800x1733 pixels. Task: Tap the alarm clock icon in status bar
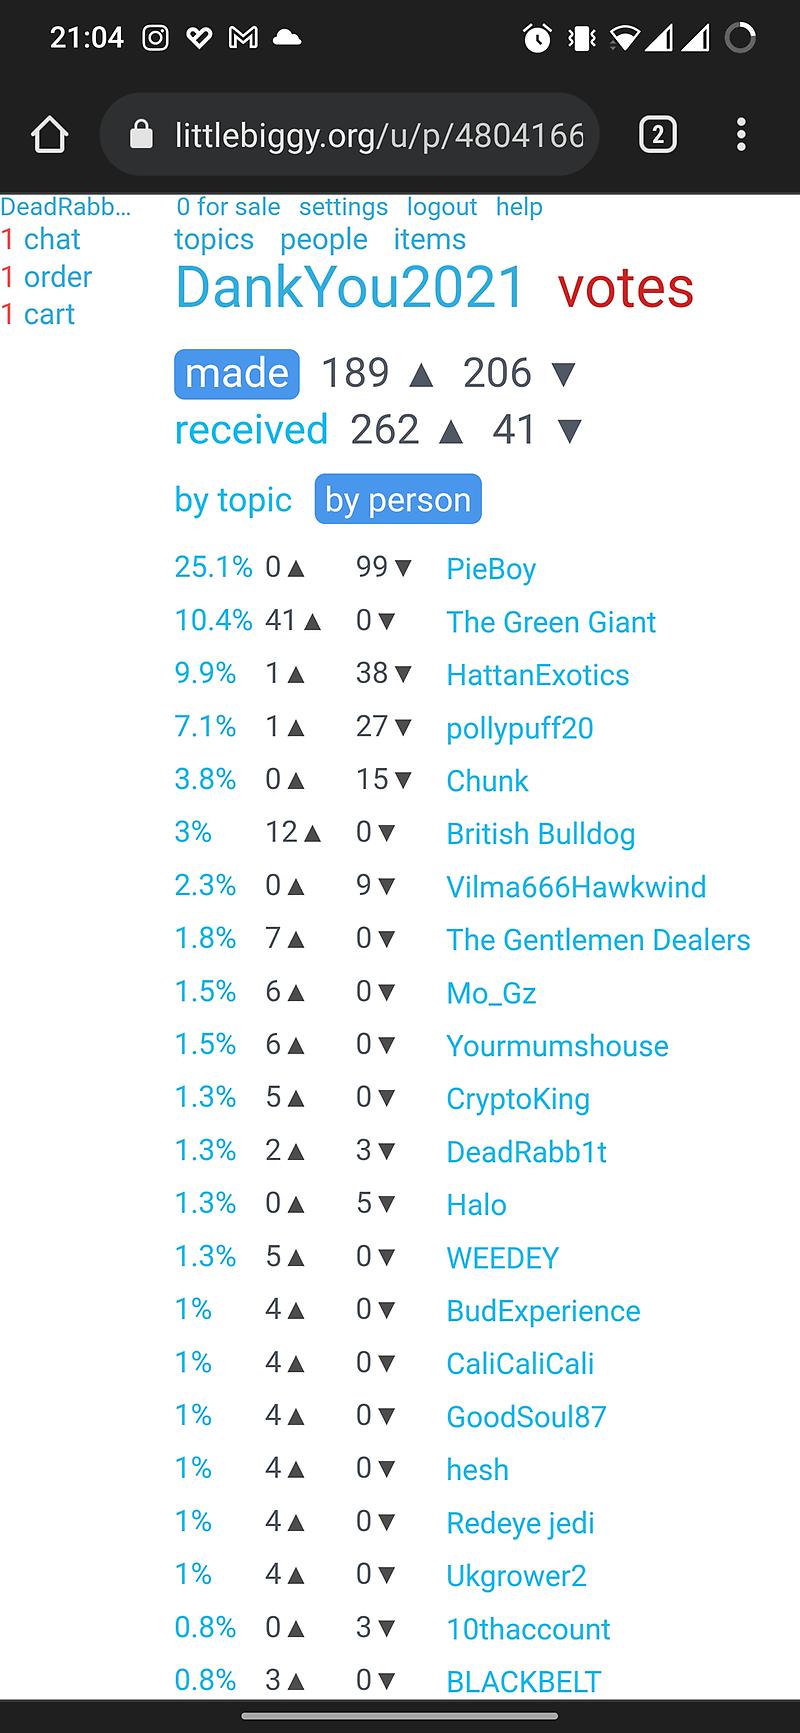point(537,38)
